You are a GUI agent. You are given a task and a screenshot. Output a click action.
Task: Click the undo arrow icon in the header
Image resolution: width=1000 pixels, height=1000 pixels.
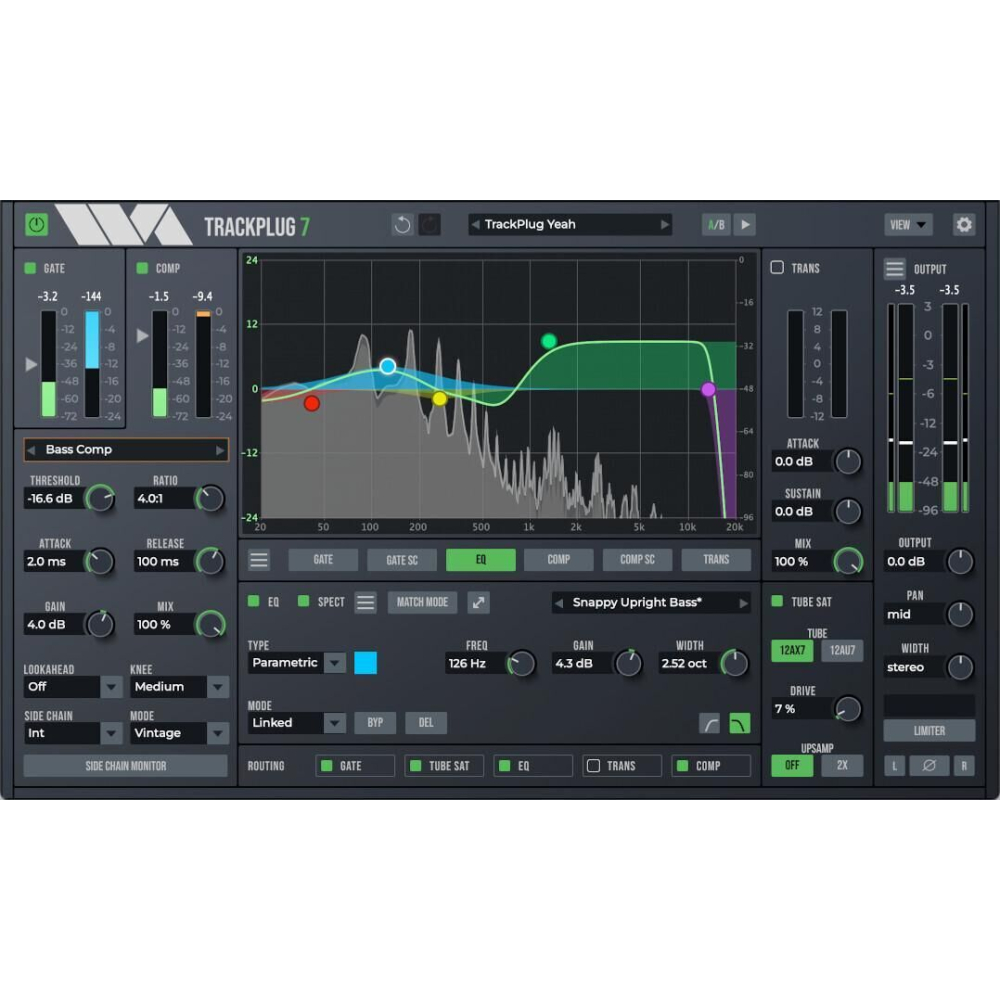pyautogui.click(x=402, y=224)
